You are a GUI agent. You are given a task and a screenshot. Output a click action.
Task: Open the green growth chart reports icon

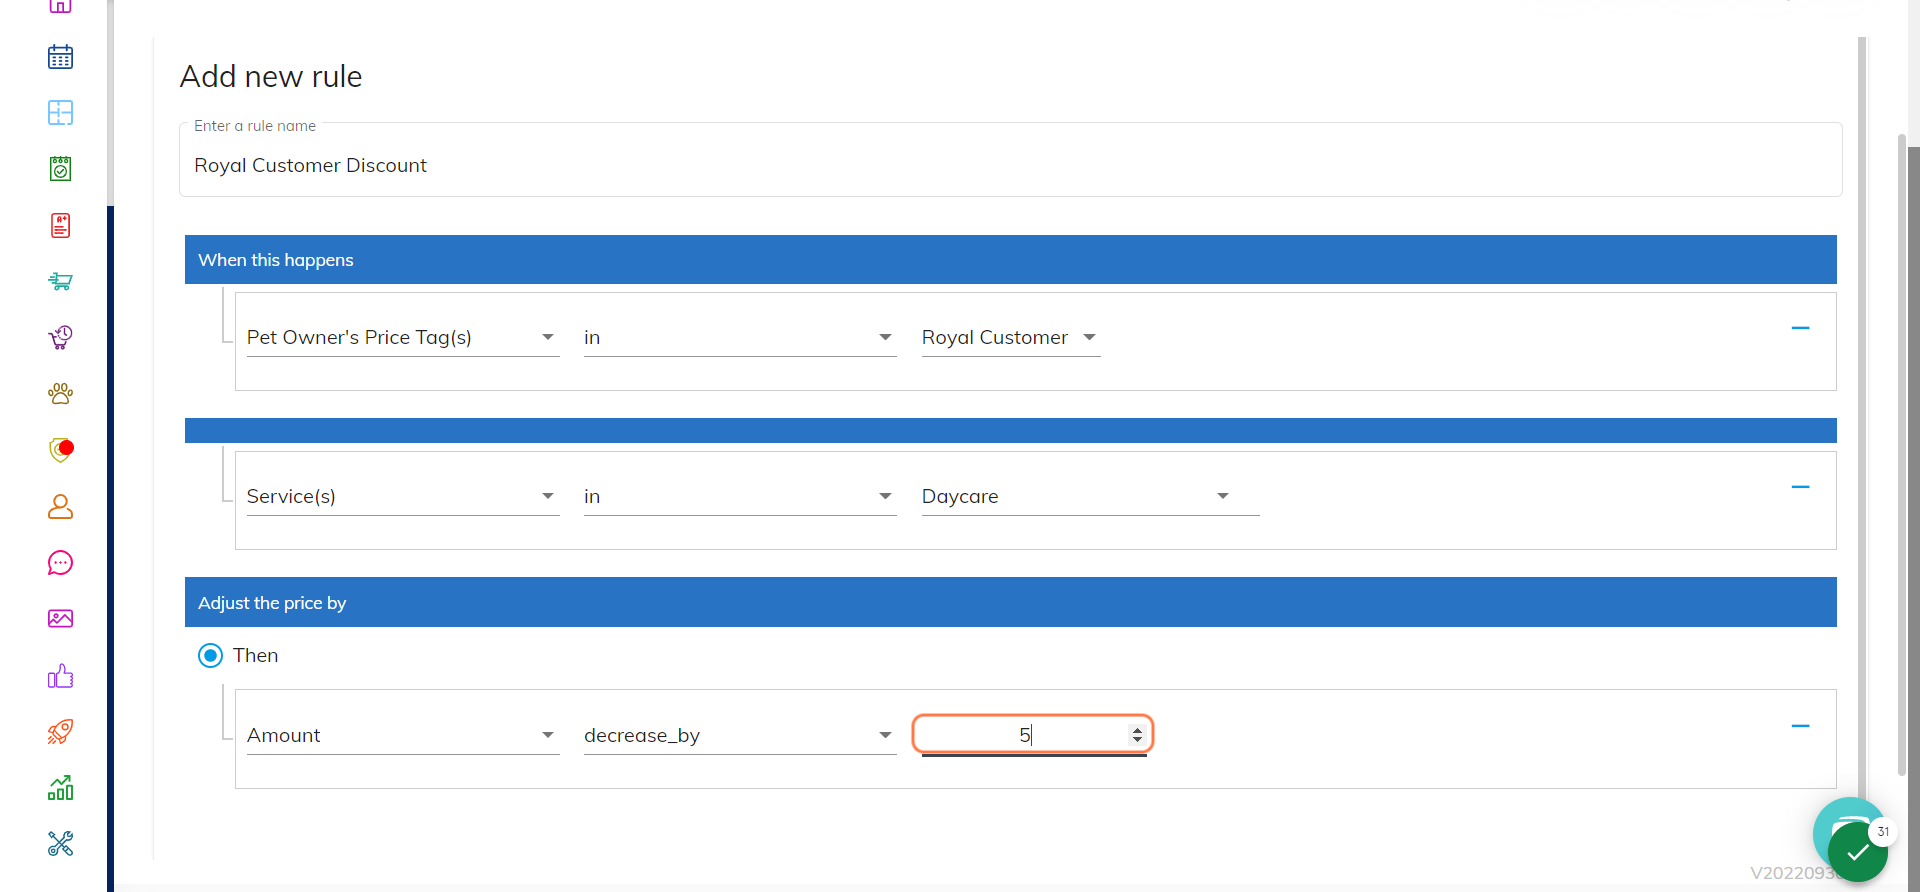(60, 788)
